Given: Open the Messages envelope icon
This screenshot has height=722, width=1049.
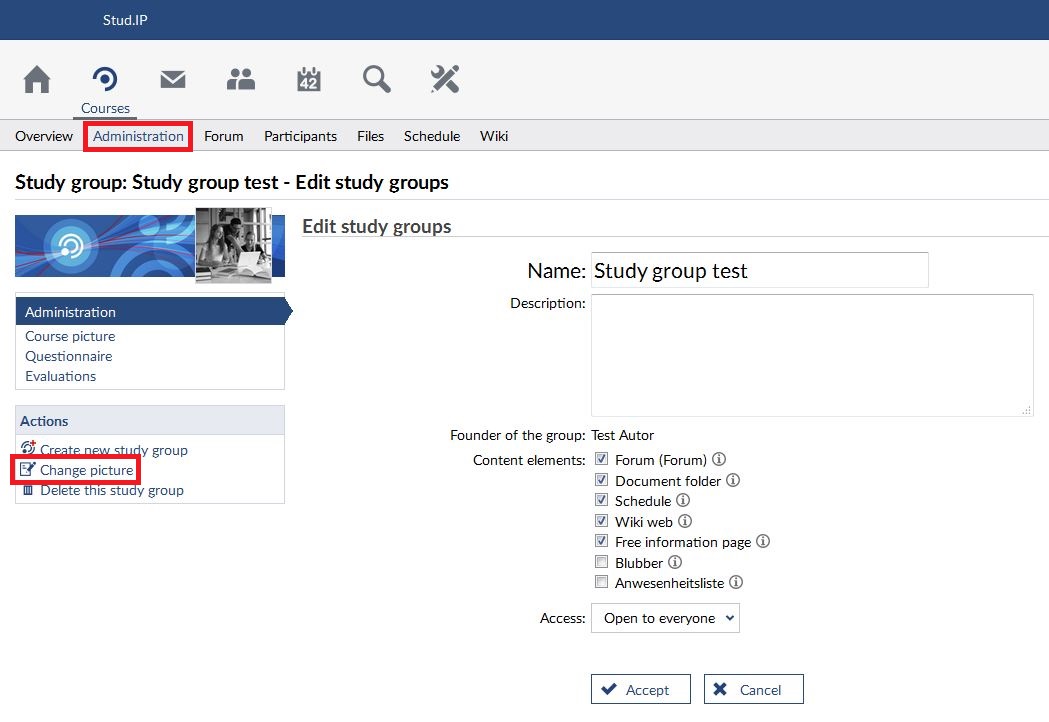Looking at the screenshot, I should click(173, 79).
